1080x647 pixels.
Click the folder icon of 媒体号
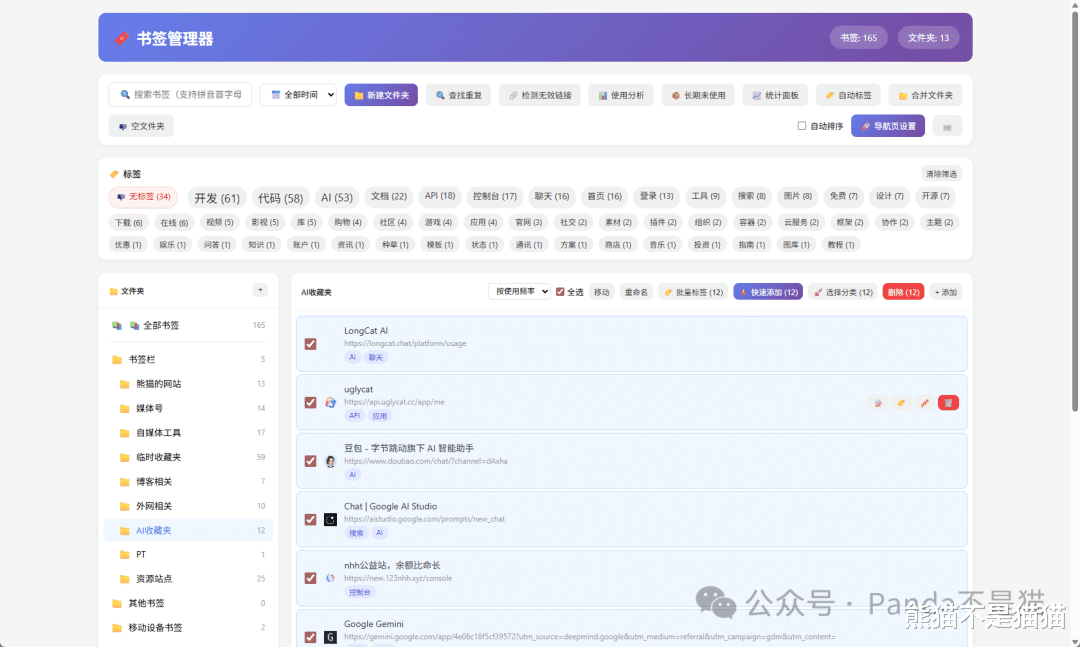coord(125,409)
